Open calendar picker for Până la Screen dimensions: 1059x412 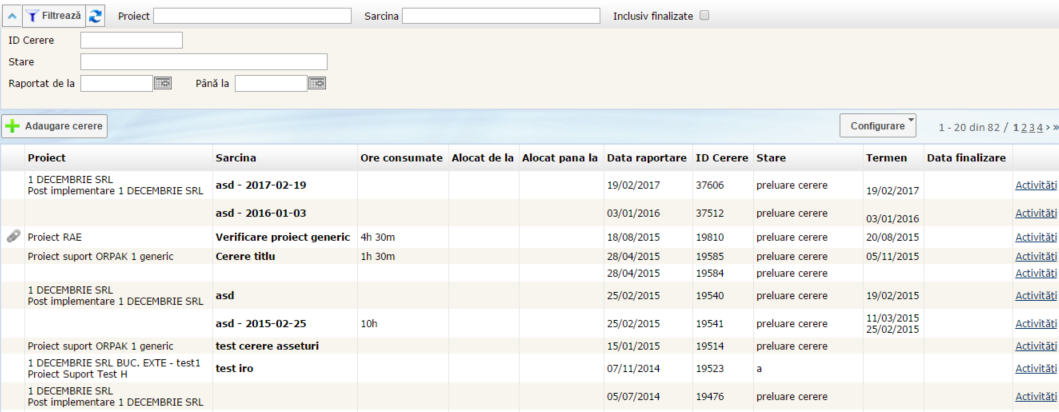(317, 84)
